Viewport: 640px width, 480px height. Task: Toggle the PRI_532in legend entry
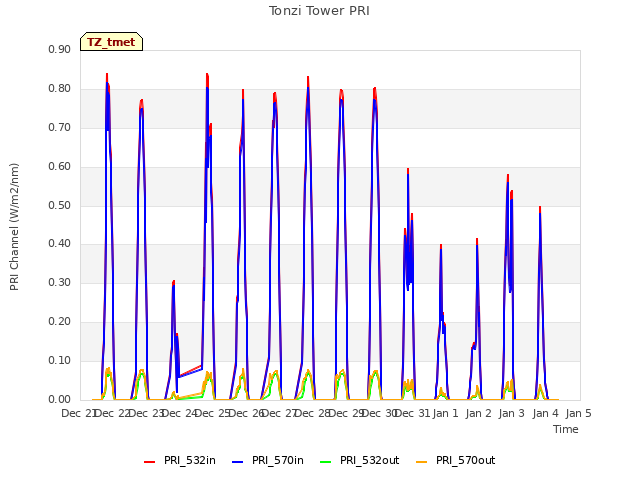click(x=180, y=460)
